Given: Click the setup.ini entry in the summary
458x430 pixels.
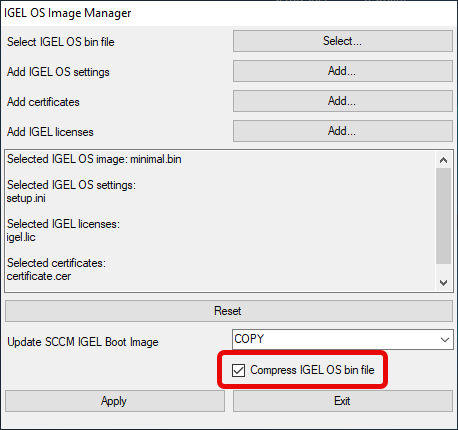Looking at the screenshot, I should pyautogui.click(x=26, y=198).
